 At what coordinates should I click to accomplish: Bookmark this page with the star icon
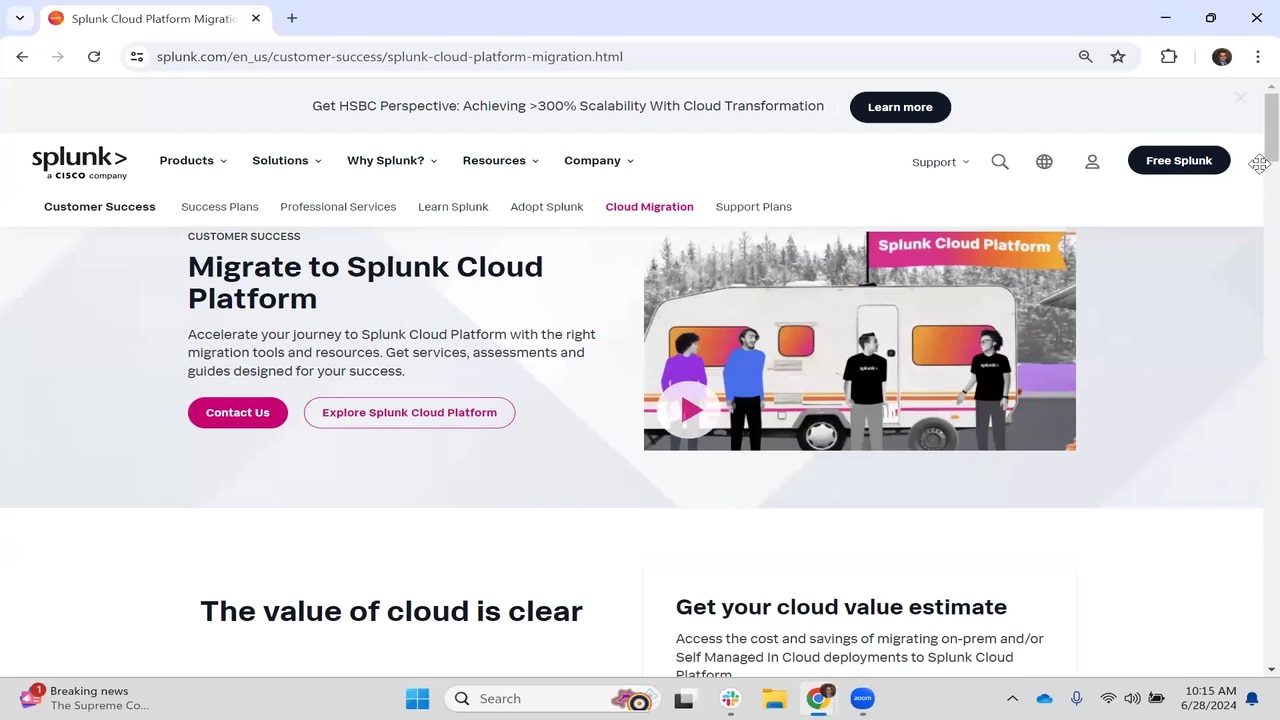coord(1118,57)
